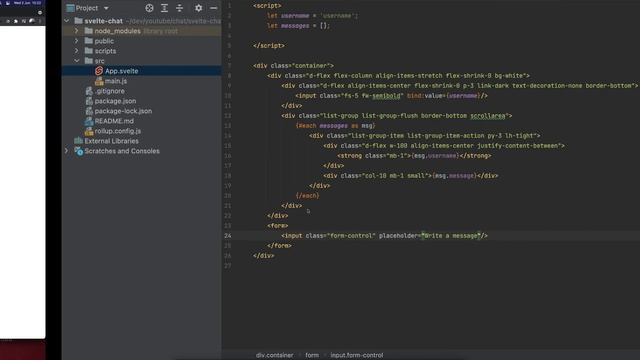Click the 'bind:value' attribute in code
This screenshot has height=360, width=640.
click(424, 96)
